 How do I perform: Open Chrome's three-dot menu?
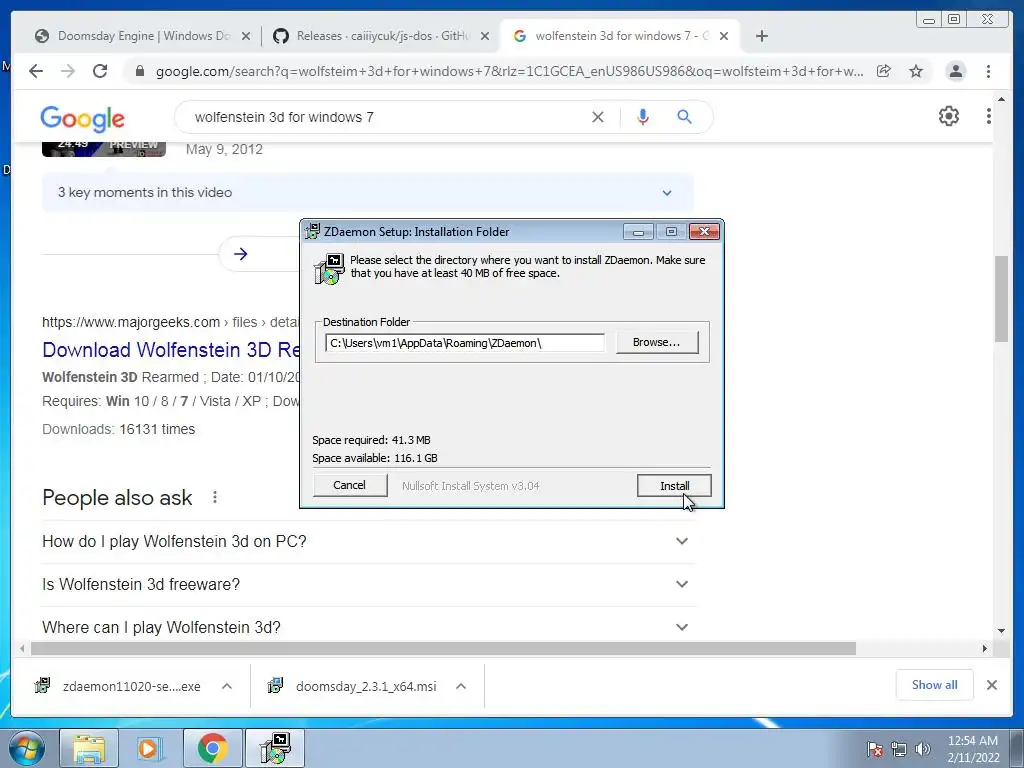(x=988, y=71)
